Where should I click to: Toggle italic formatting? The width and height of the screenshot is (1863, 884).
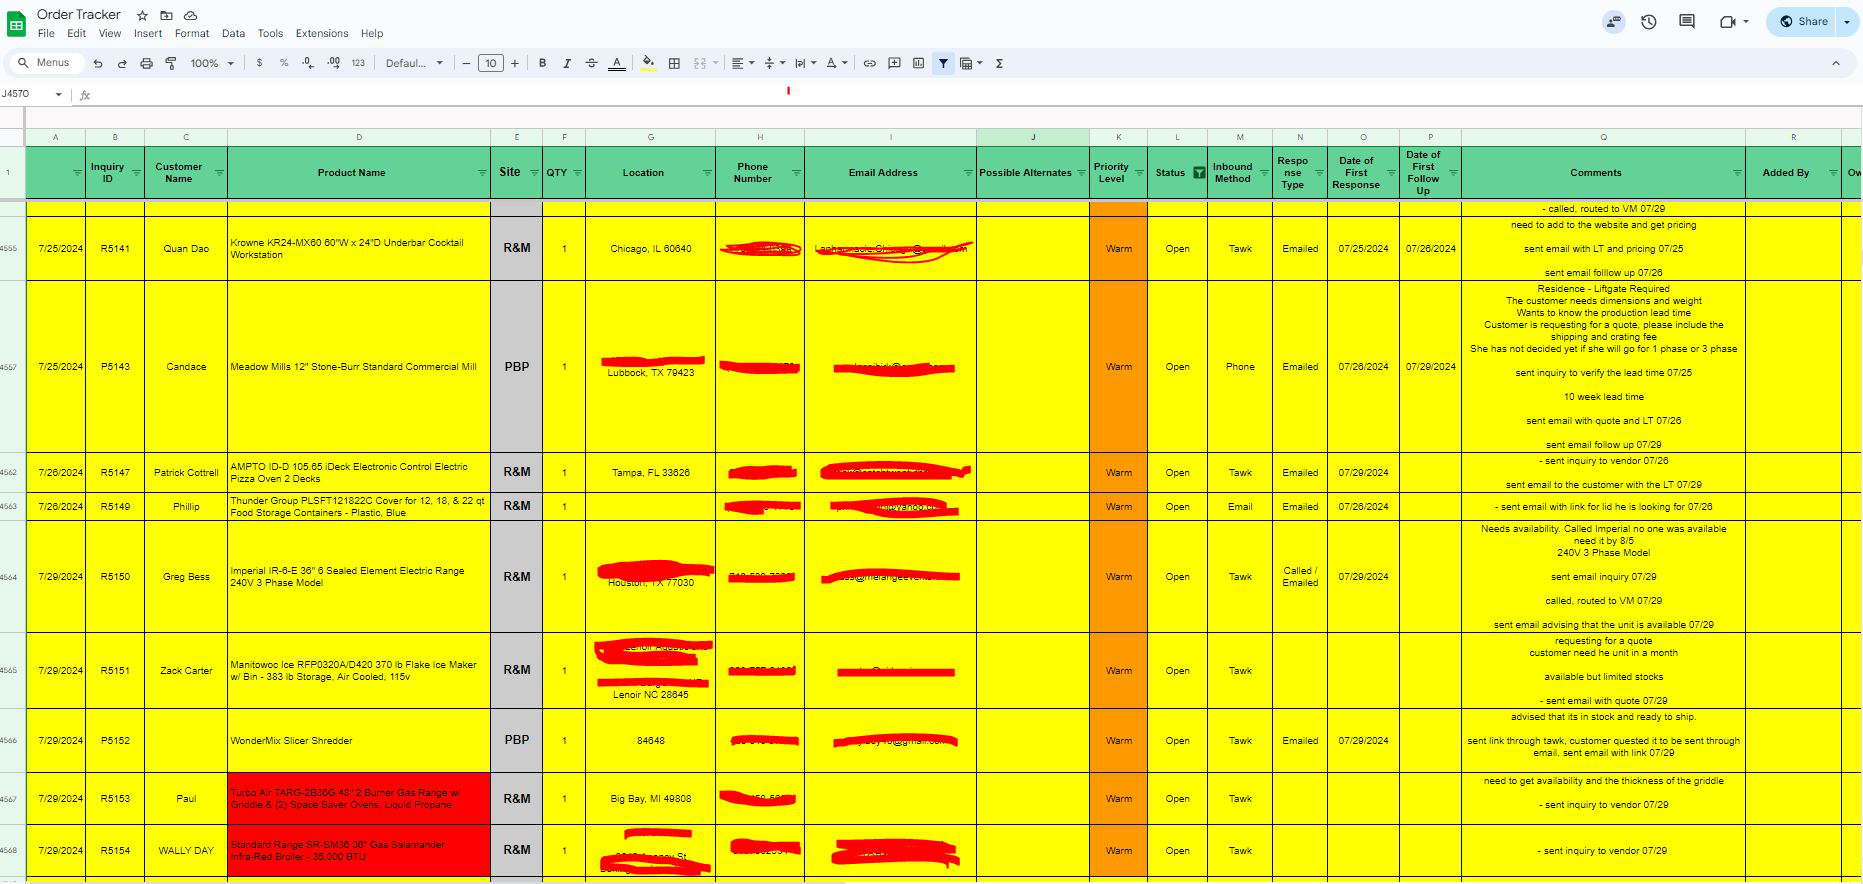[x=567, y=63]
